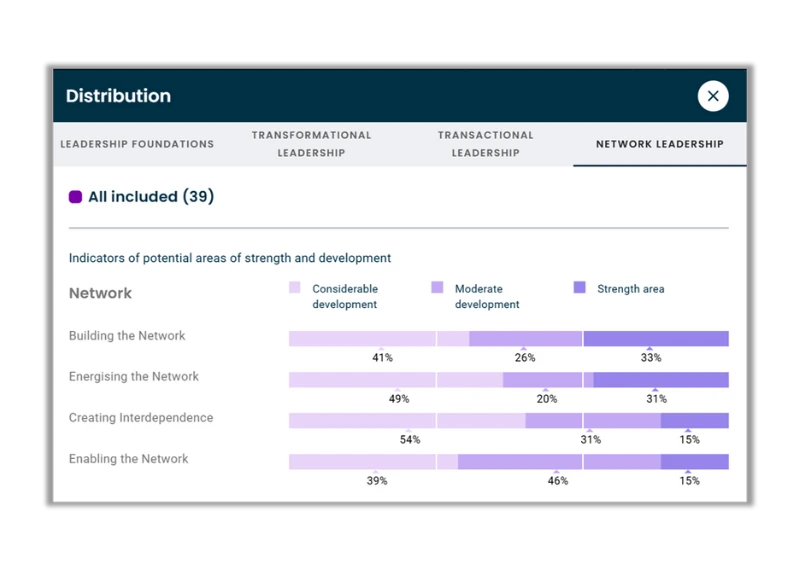This screenshot has height=571, width=800.
Task: Open the Transformational Leadership tab
Action: [x=311, y=144]
